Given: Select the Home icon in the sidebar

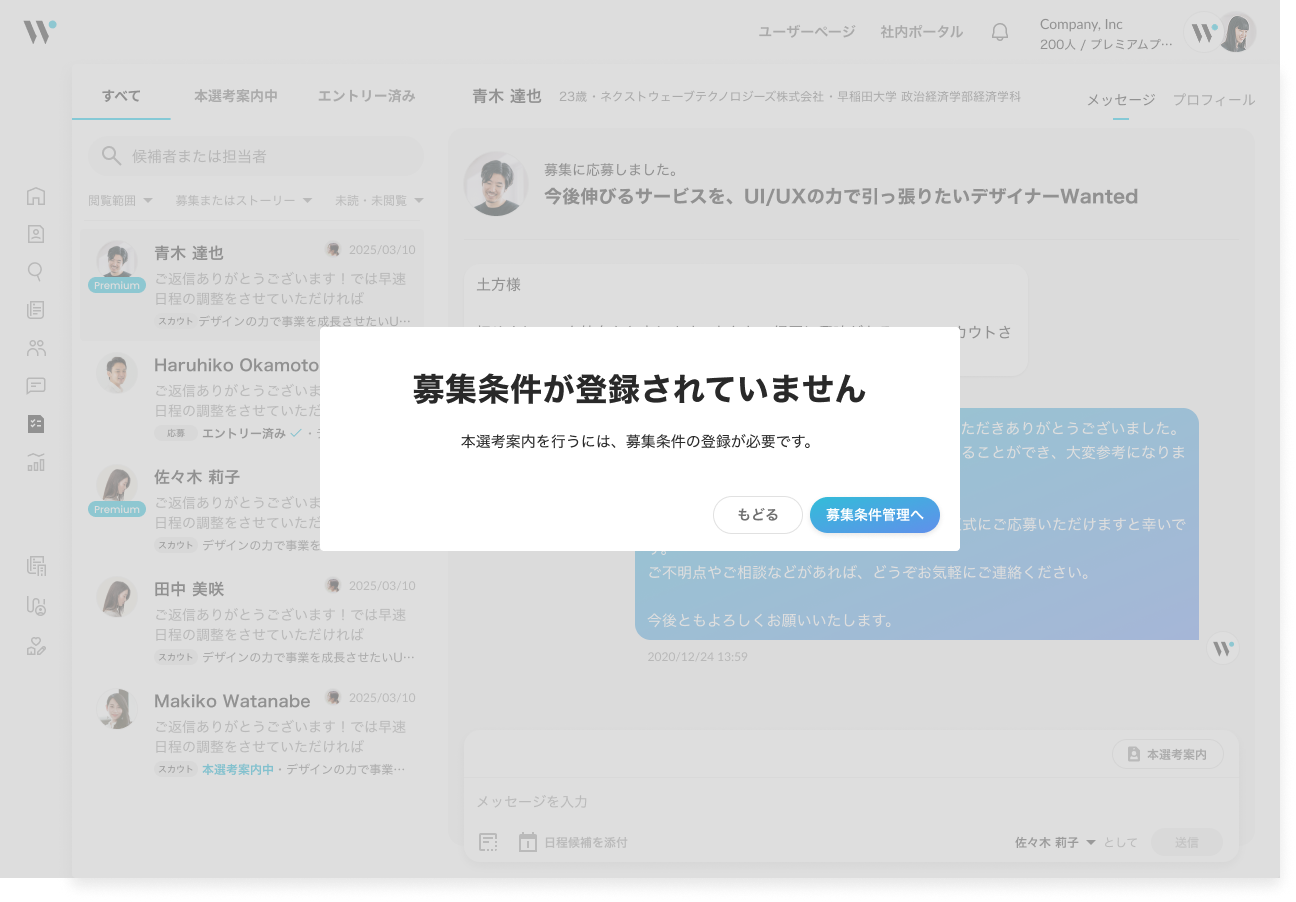Looking at the screenshot, I should point(36,197).
